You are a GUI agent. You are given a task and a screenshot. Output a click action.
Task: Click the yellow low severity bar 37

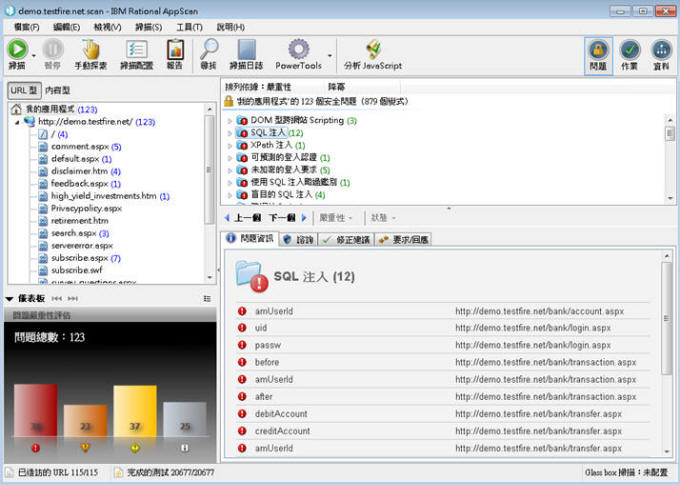coord(135,411)
